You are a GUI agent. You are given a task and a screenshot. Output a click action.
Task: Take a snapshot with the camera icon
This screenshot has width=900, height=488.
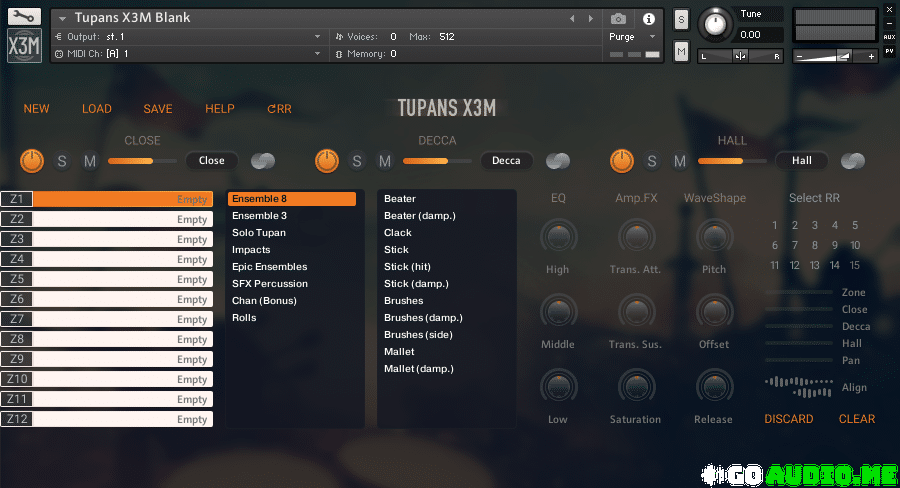(618, 19)
